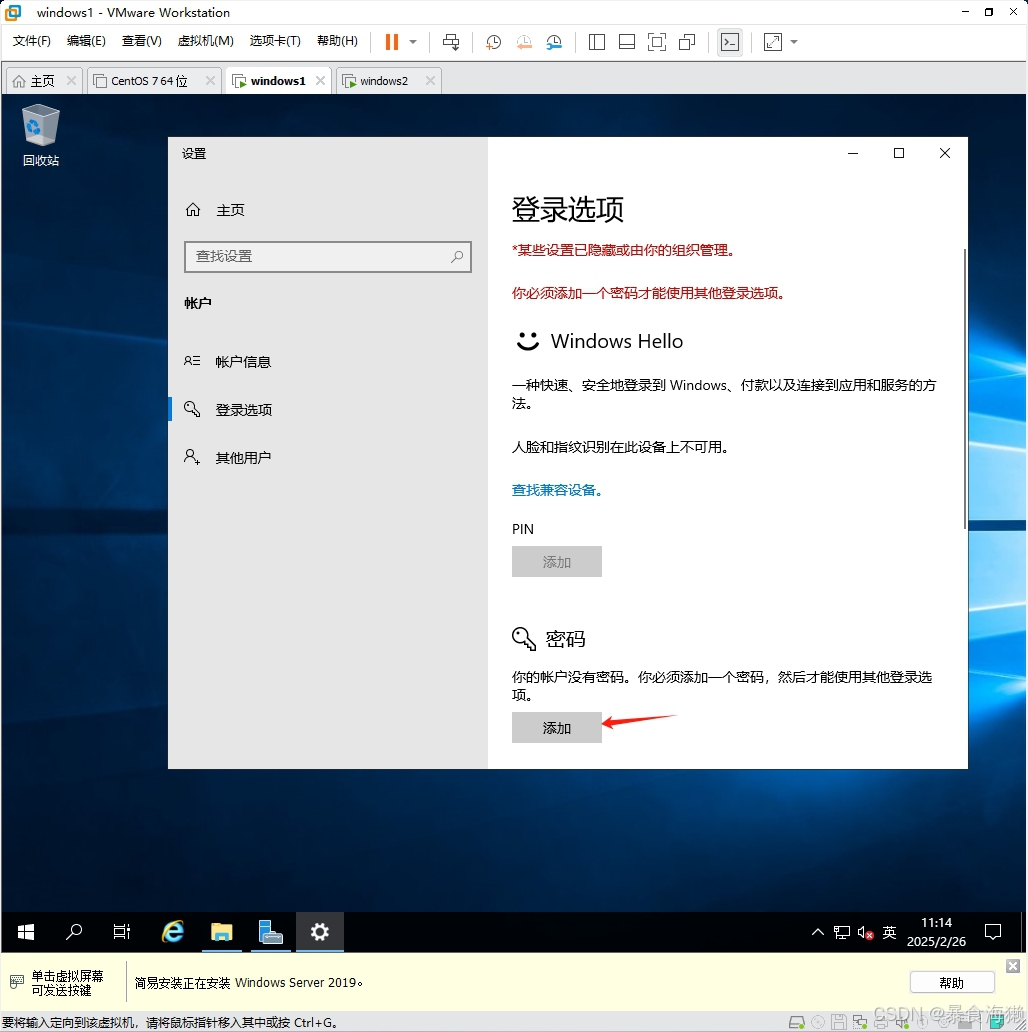Click the settings window vertical scrollbar
1028x1032 pixels.
coord(964,388)
